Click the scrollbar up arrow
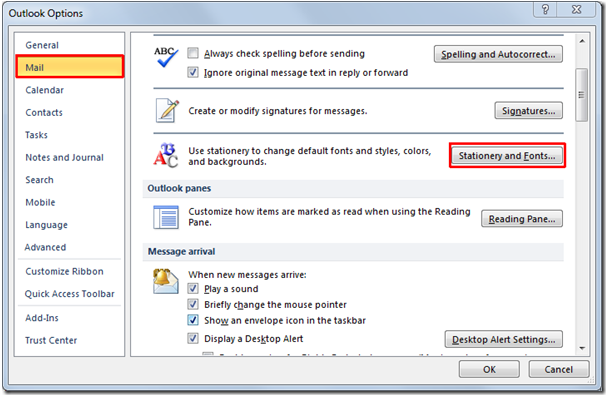This screenshot has width=606, height=395. coord(582,41)
